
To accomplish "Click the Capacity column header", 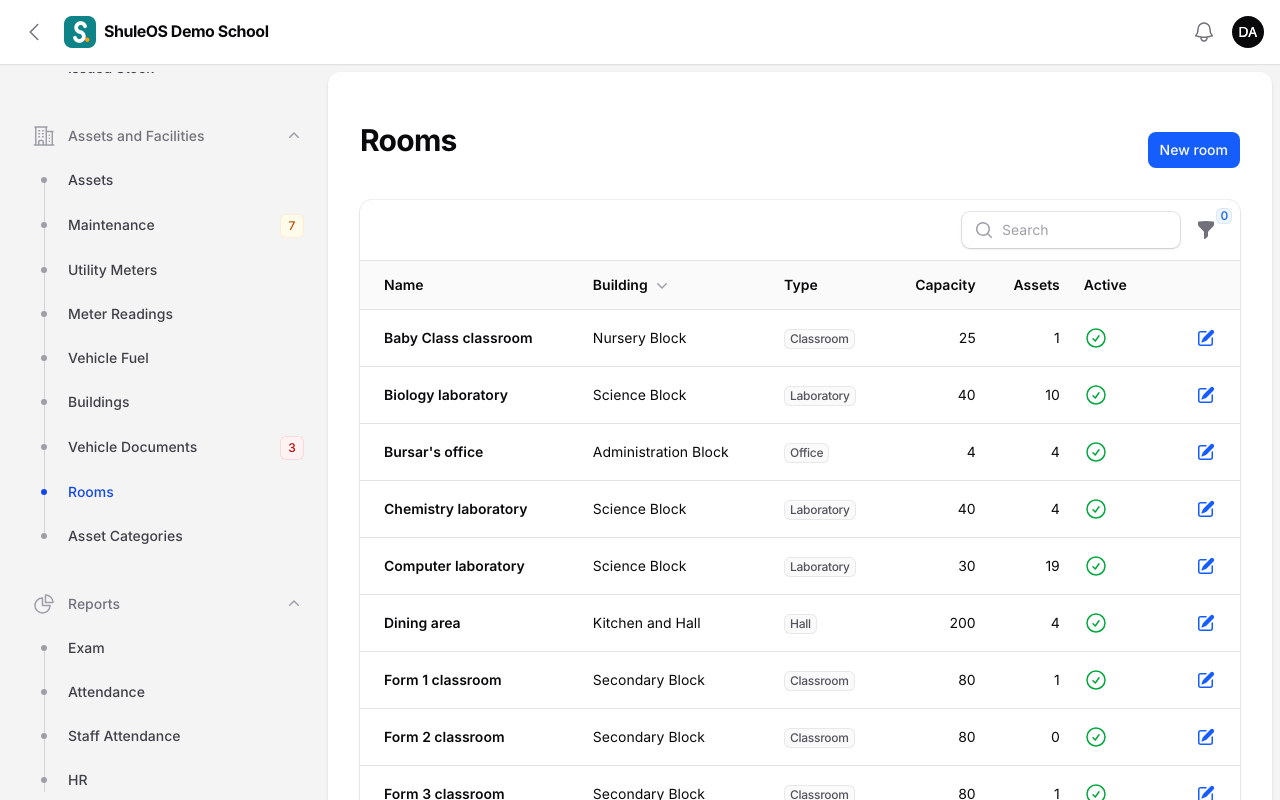I will [945, 285].
